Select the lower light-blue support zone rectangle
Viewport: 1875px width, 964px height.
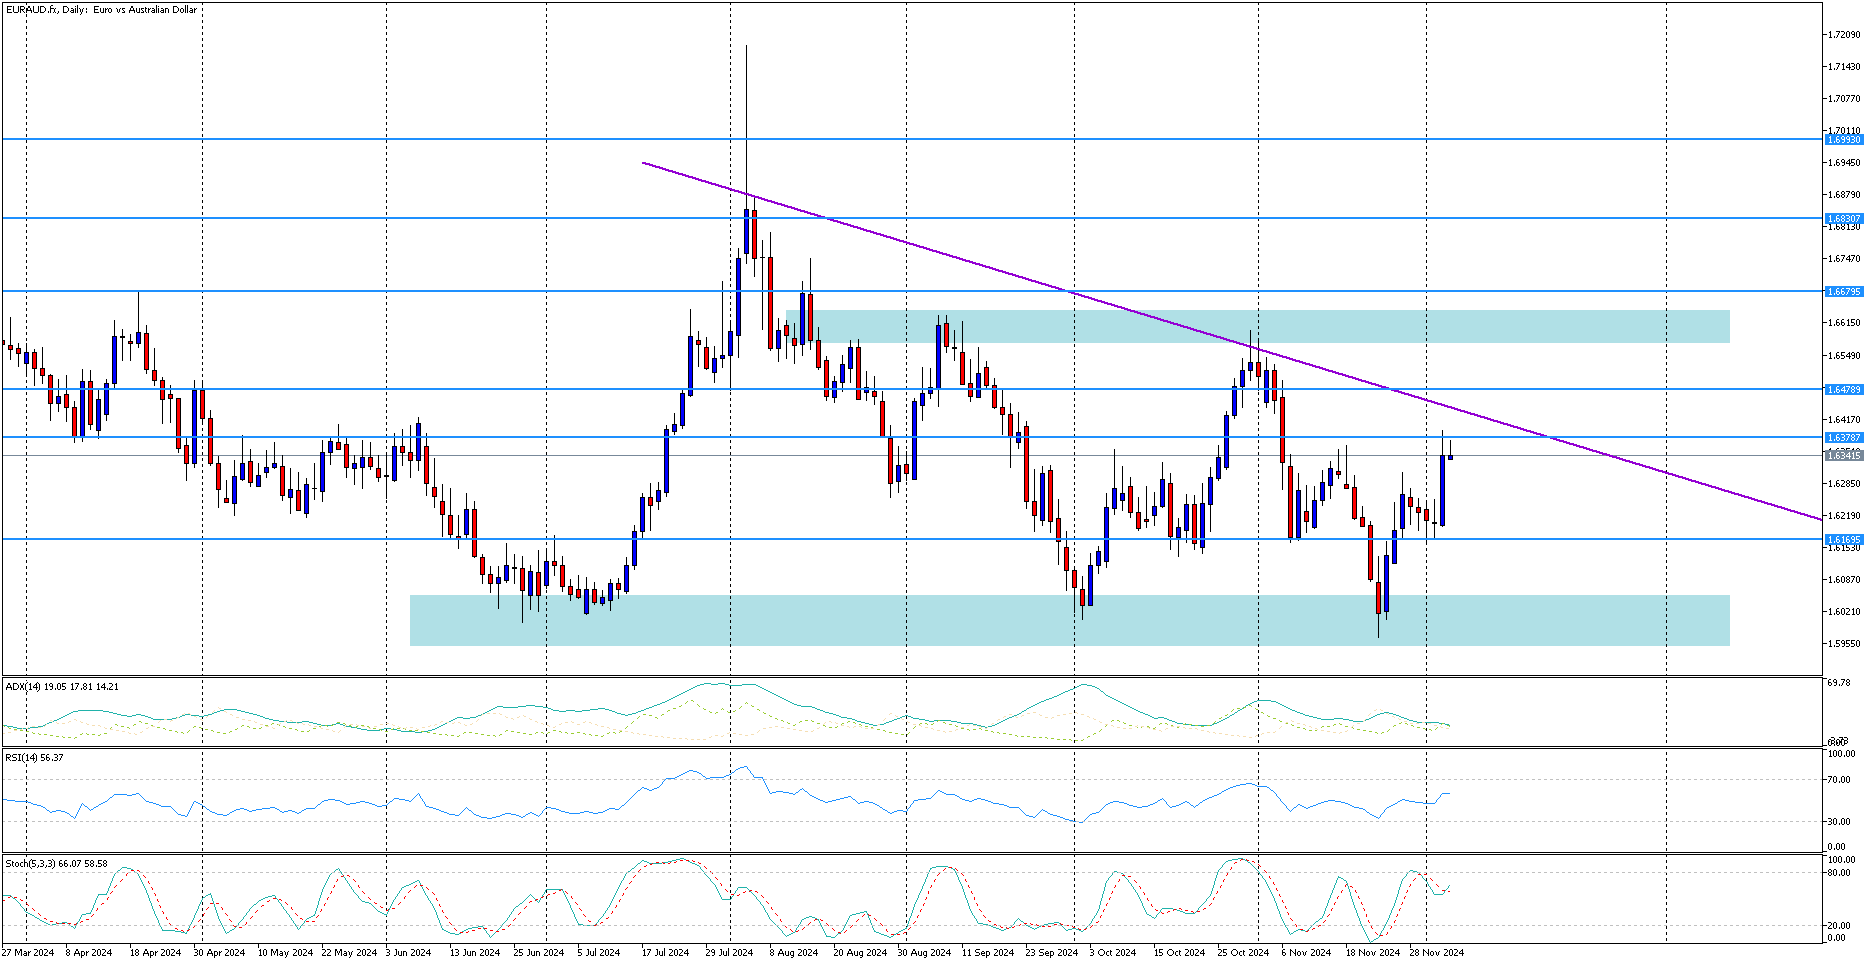click(x=1070, y=620)
